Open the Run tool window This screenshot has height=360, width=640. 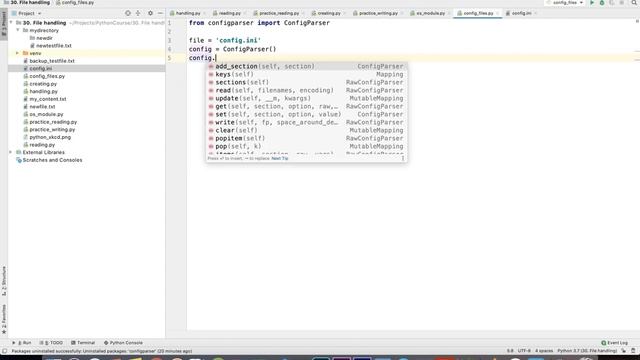pos(22,343)
